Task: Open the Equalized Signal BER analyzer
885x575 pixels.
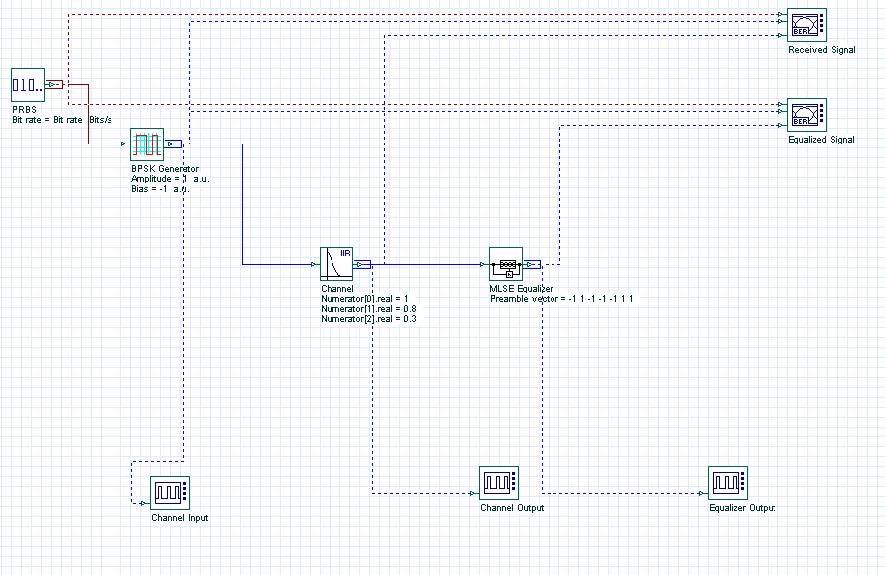Action: tap(805, 115)
